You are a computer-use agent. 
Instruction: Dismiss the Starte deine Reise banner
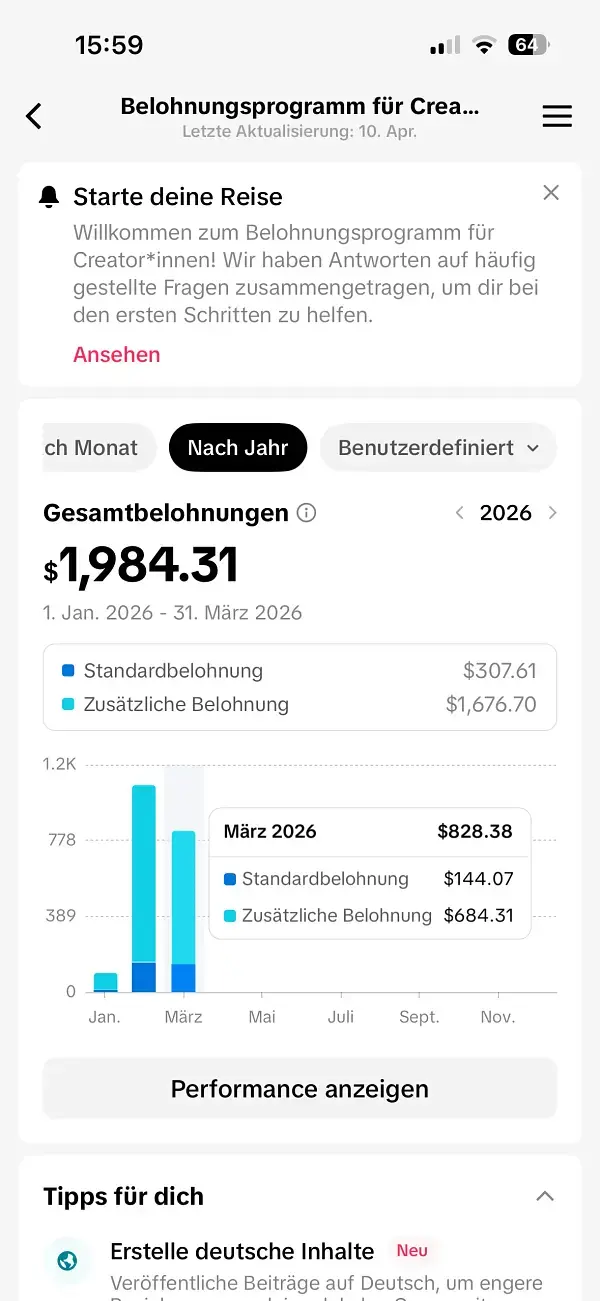pyautogui.click(x=551, y=193)
